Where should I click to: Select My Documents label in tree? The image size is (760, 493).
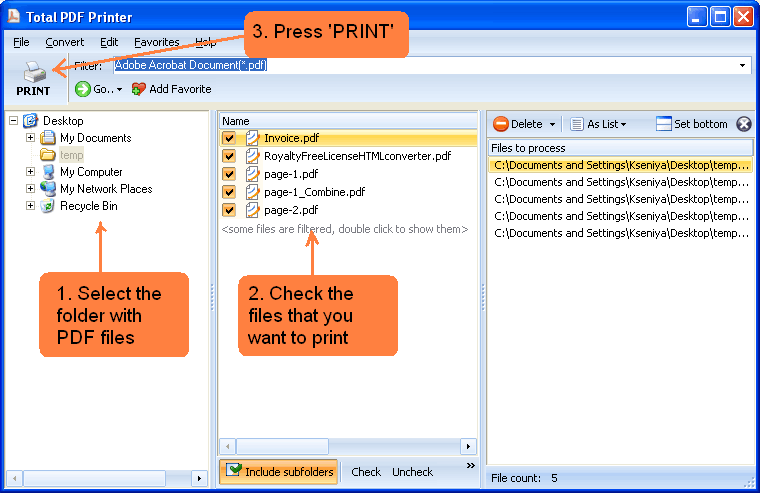[x=95, y=138]
